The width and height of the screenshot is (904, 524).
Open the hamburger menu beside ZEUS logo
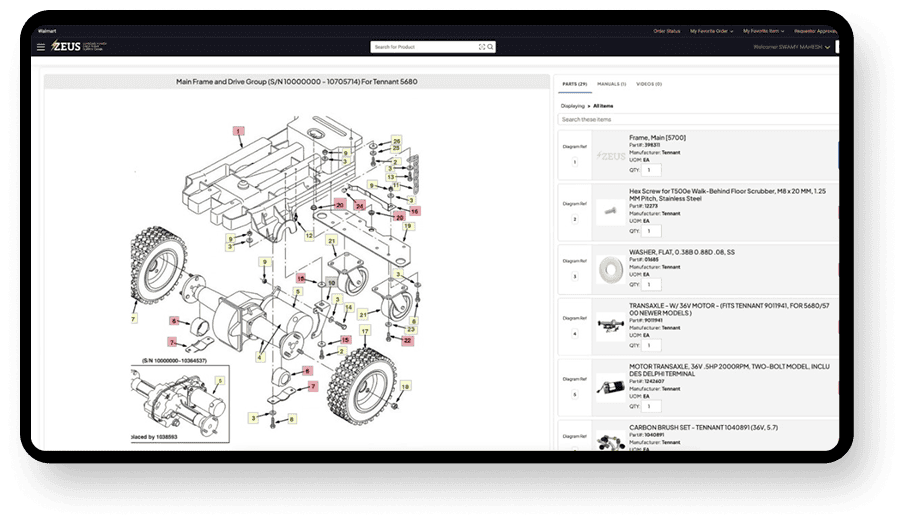(x=41, y=47)
